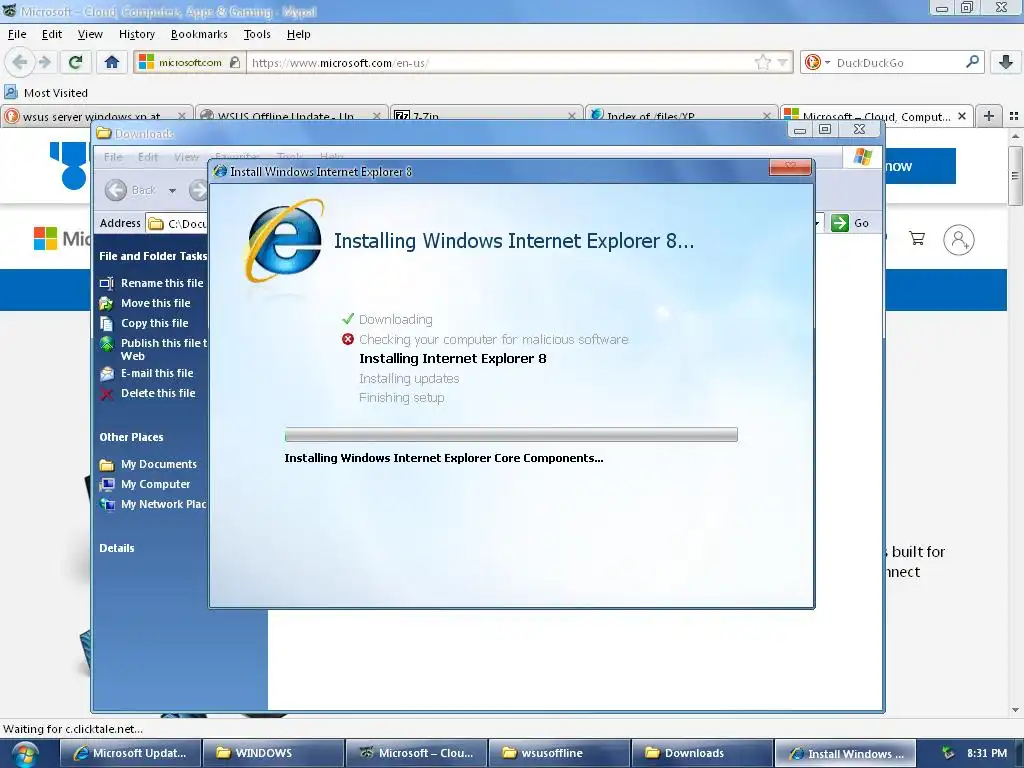Click the Microsoft logo on the webpage

[45, 238]
